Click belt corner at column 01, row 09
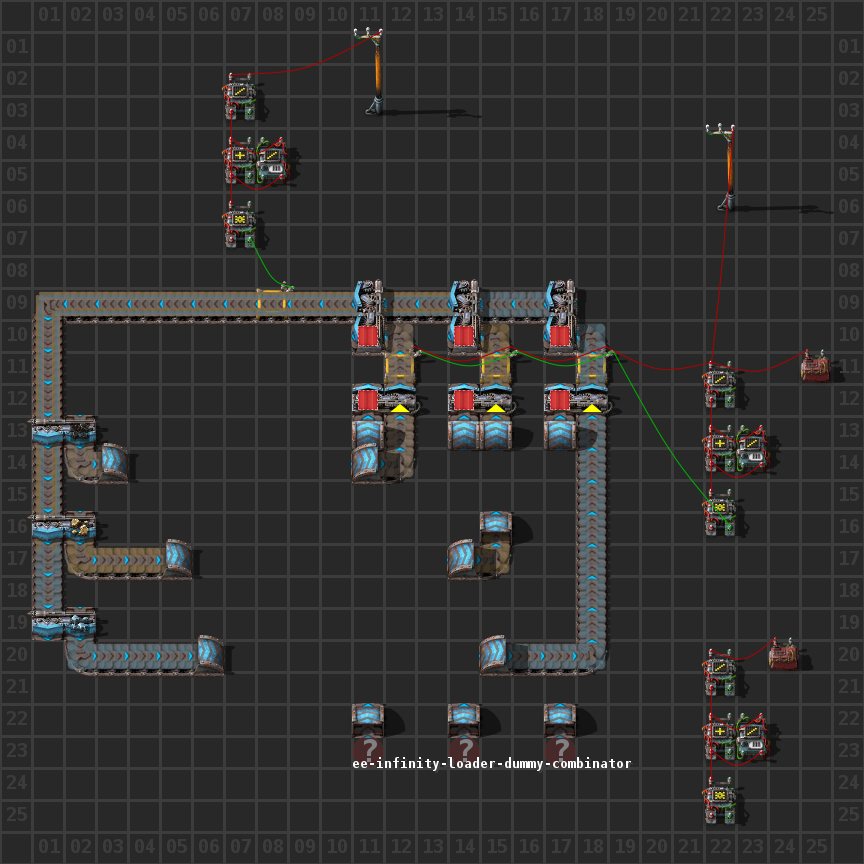Viewport: 864px width, 864px height. tap(48, 307)
